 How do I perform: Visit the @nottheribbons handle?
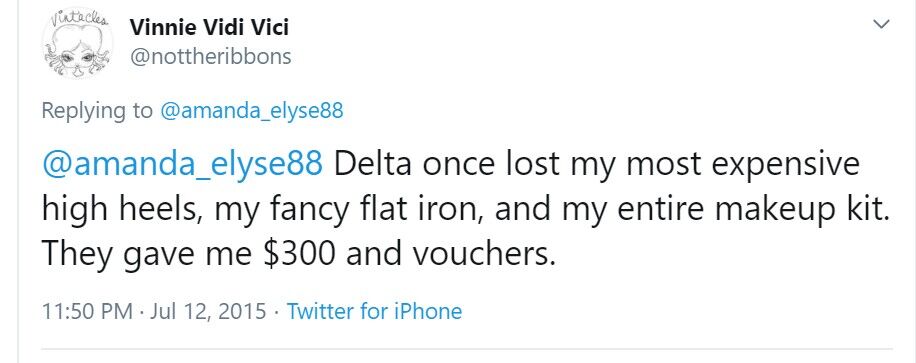point(210,57)
